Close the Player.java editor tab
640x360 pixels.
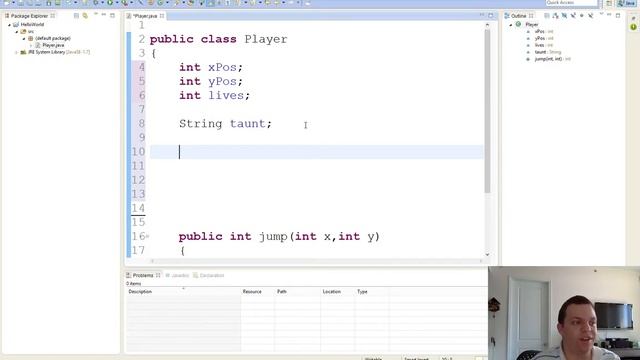tap(162, 16)
